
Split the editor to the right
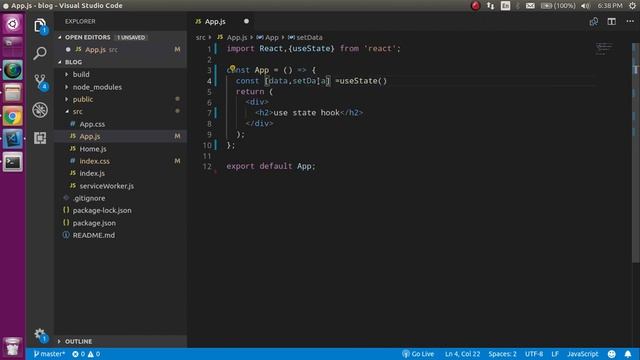click(x=611, y=22)
